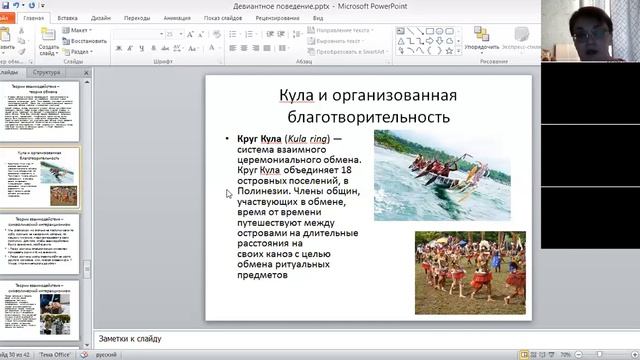Open character spacing AV menu
Viewport: 640px width, 360px height.
point(177,48)
